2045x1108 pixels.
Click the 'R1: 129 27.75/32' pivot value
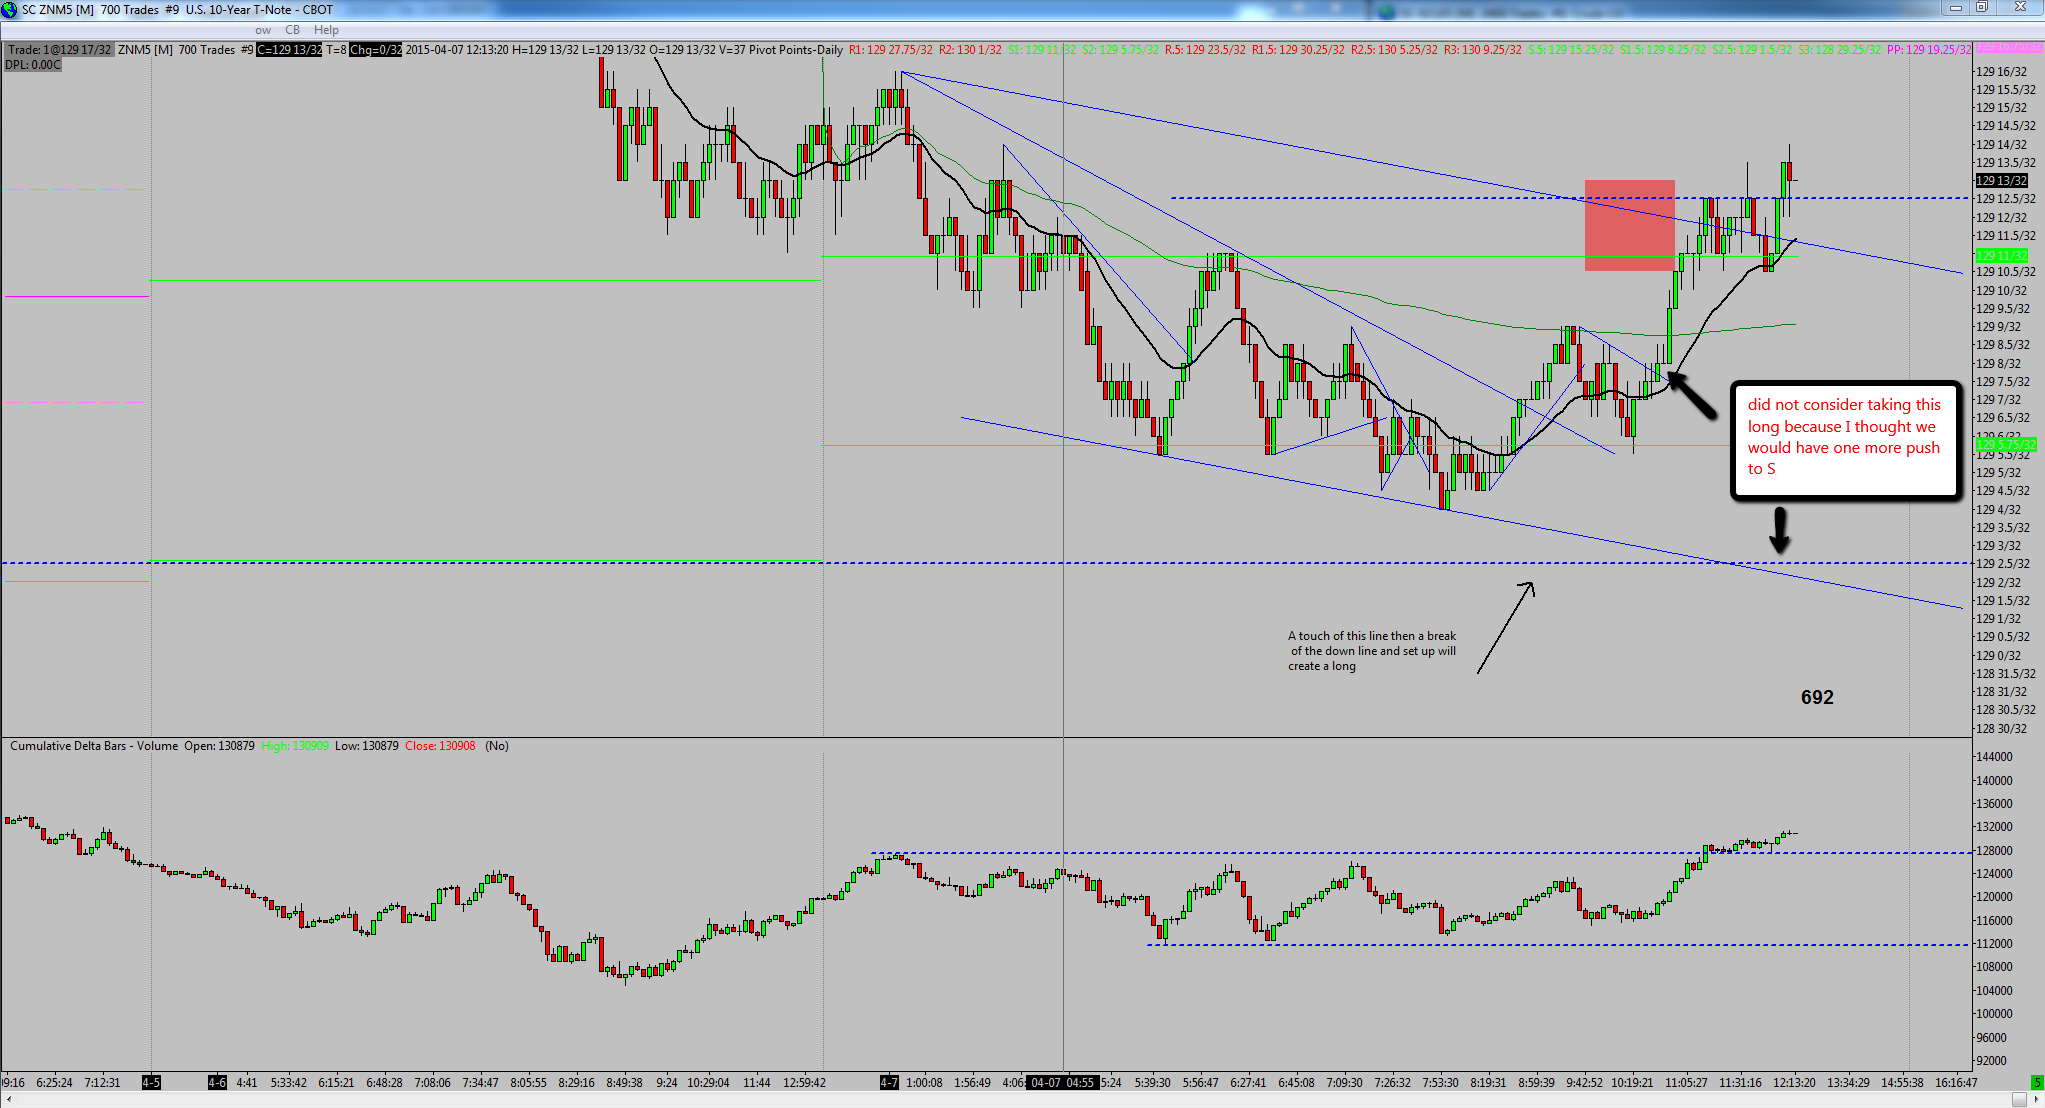point(891,50)
